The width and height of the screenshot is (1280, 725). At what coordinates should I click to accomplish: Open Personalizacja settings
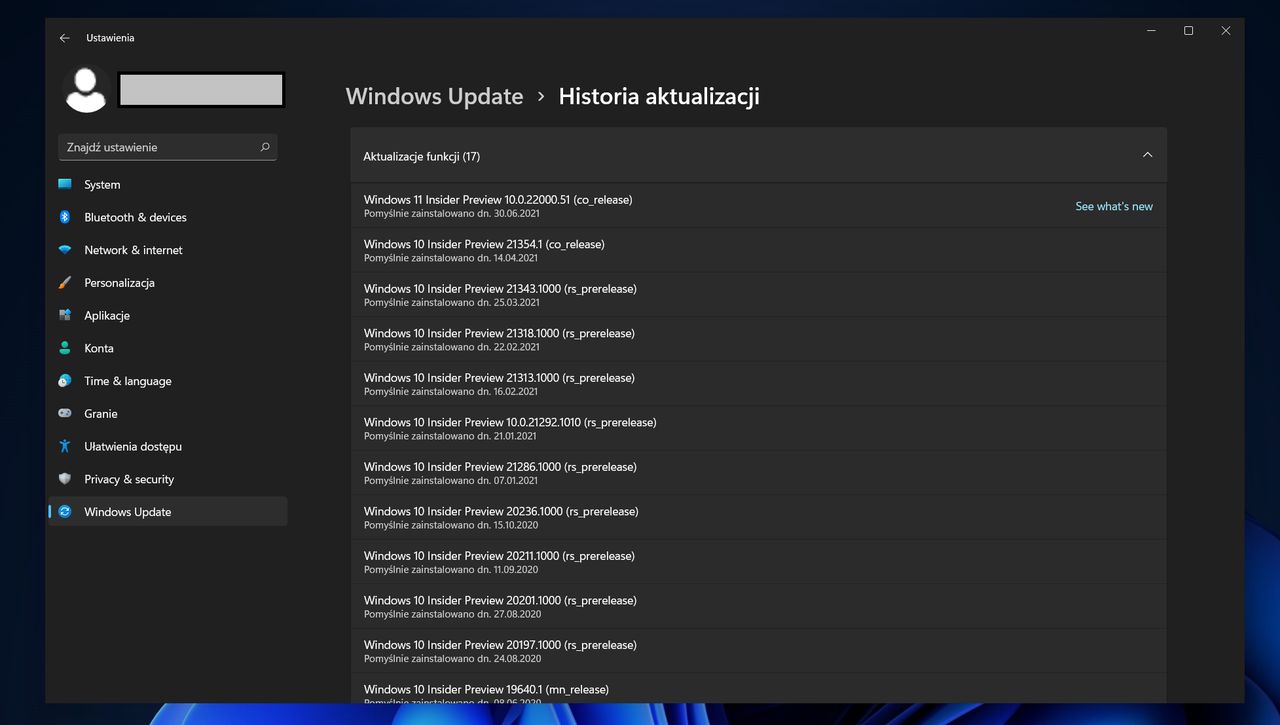pos(121,283)
